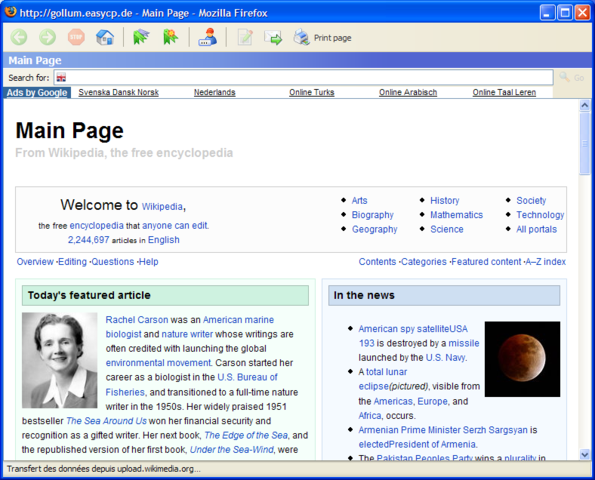Open Nederlands ad link
Screen dimensions: 595x480
pos(214,92)
